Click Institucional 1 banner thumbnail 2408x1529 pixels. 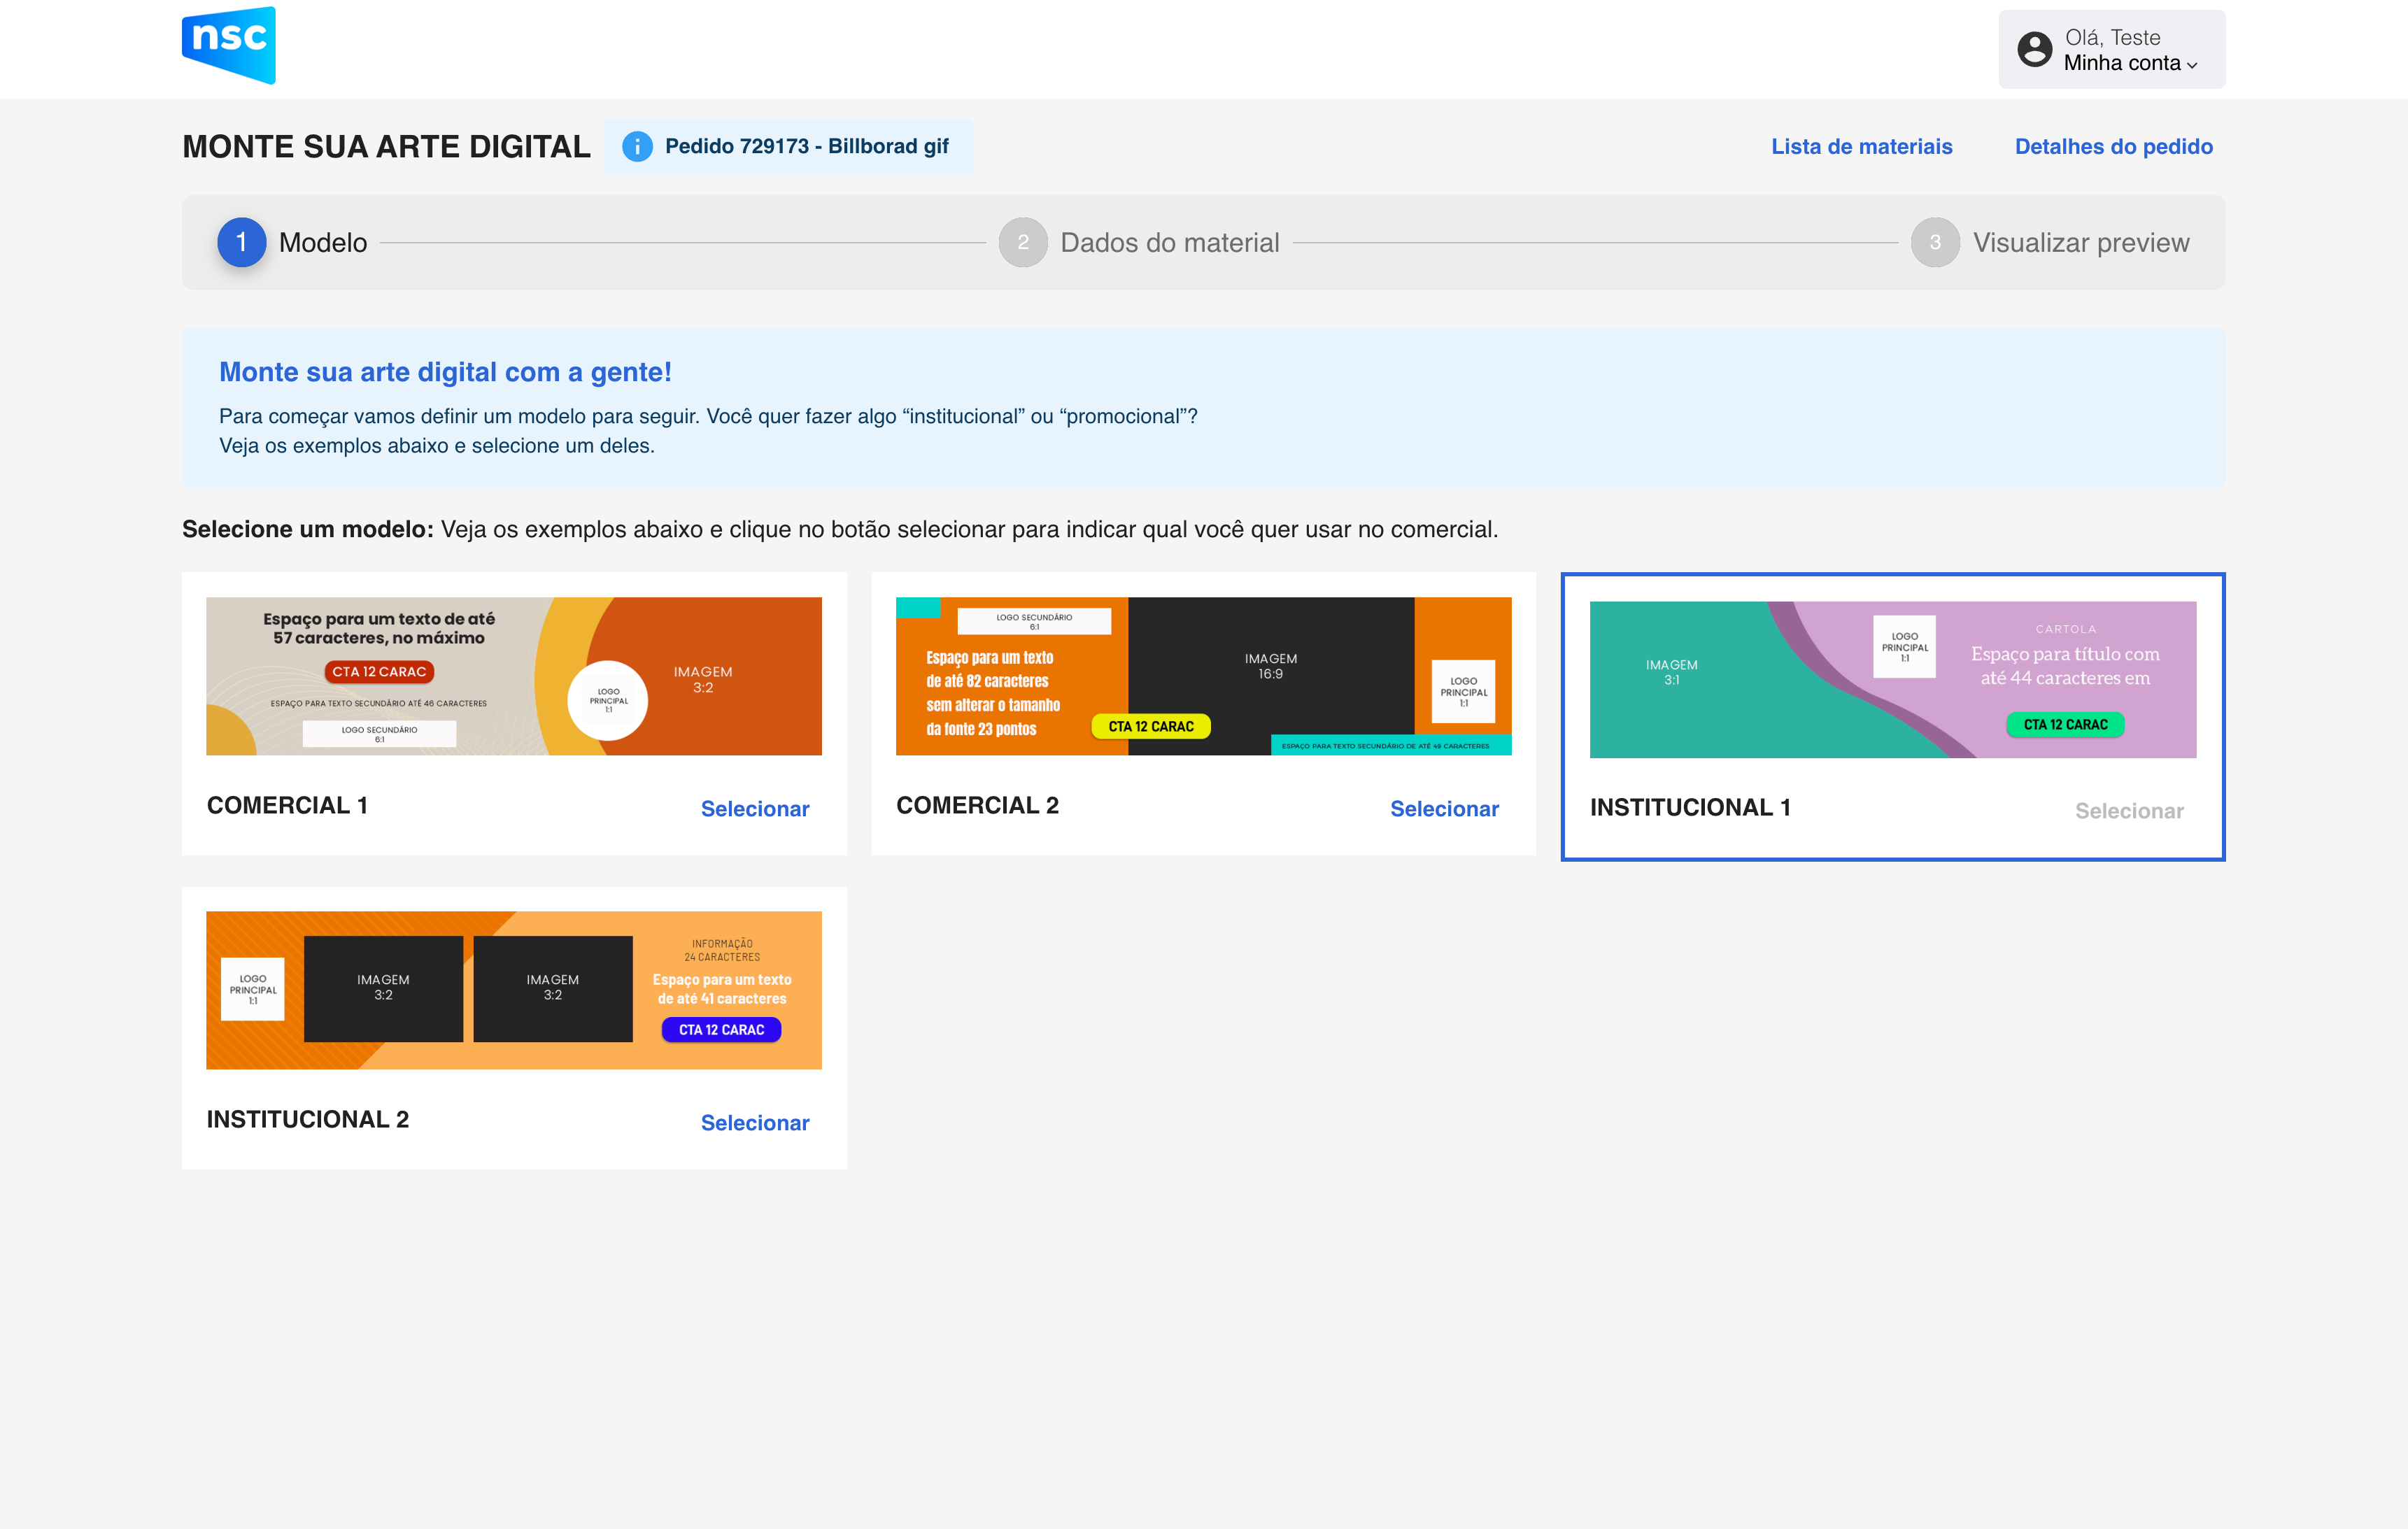click(x=1892, y=679)
